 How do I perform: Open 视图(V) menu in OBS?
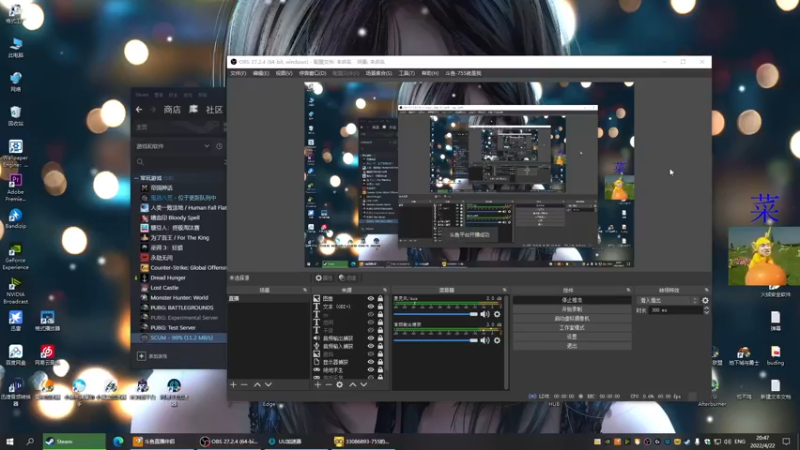284,73
